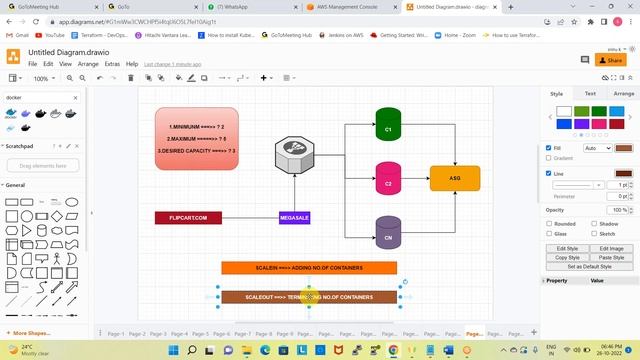640x360 pixels.
Task: Go to Page-1 tab
Action: click(x=116, y=334)
